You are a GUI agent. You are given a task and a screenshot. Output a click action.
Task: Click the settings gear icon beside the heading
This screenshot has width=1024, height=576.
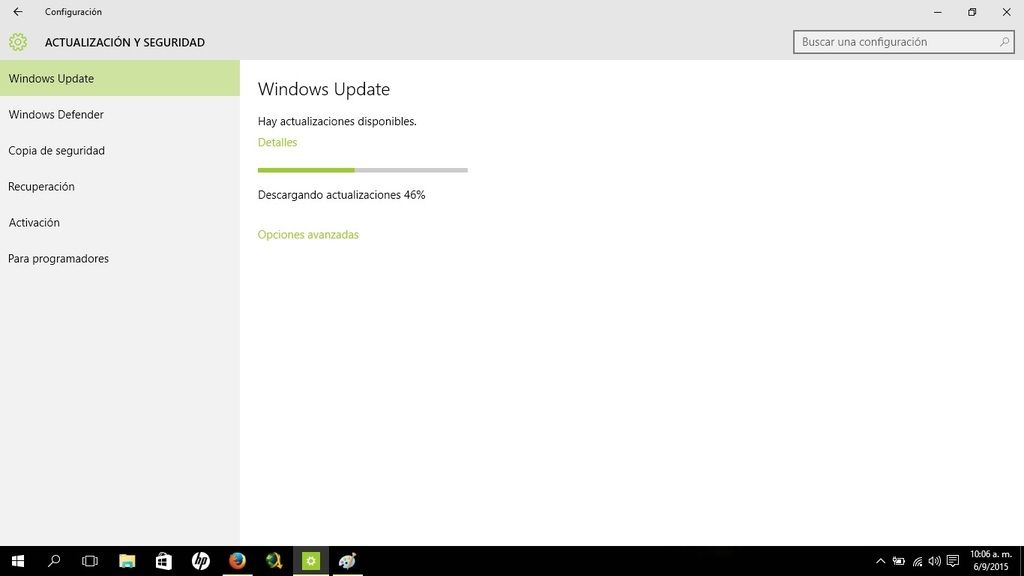tap(18, 42)
